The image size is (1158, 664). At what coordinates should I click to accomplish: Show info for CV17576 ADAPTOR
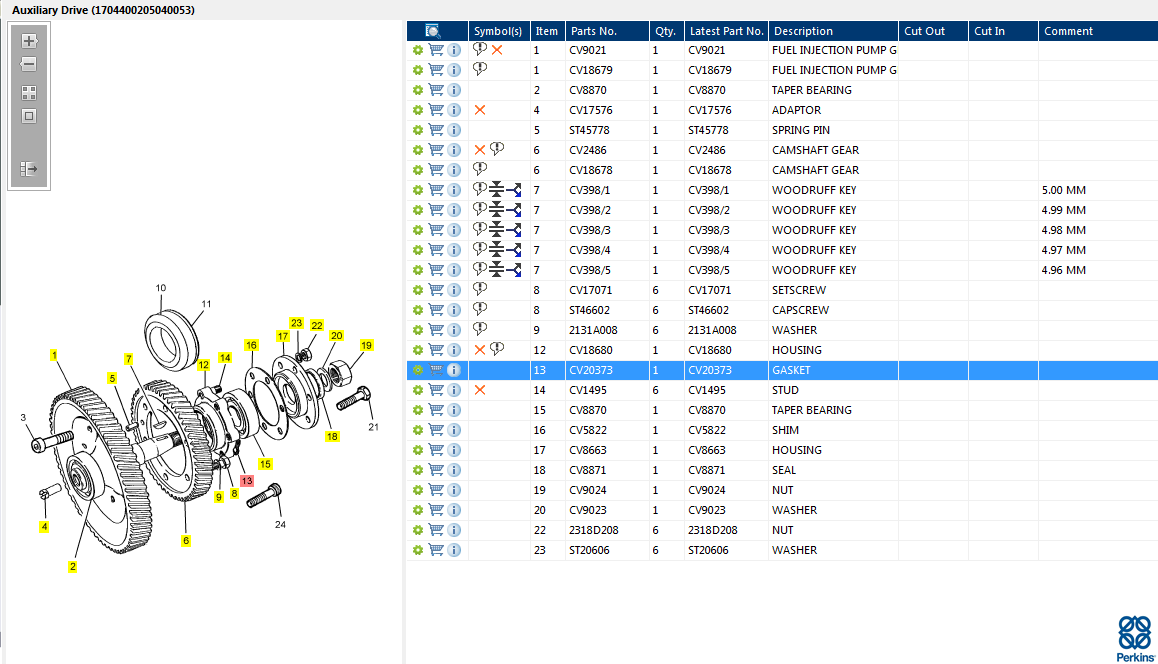point(454,110)
